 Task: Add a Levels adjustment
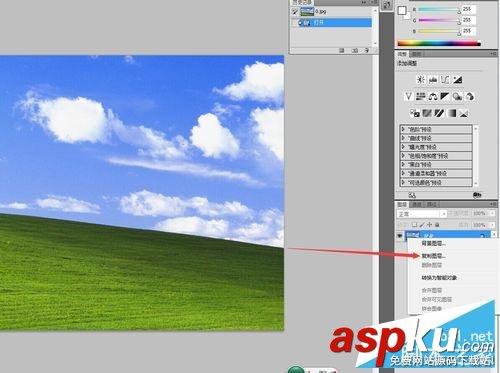click(x=433, y=80)
